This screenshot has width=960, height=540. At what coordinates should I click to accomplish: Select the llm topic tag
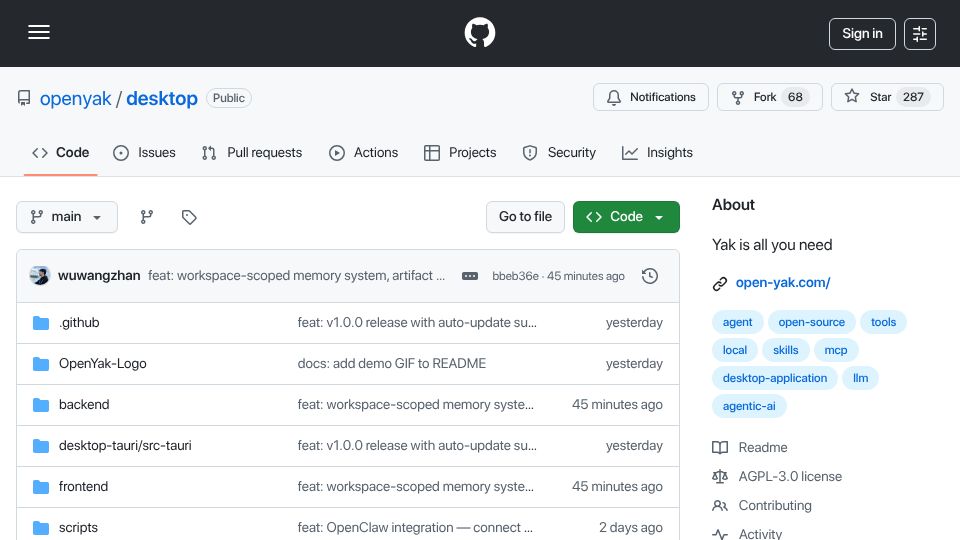(860, 378)
